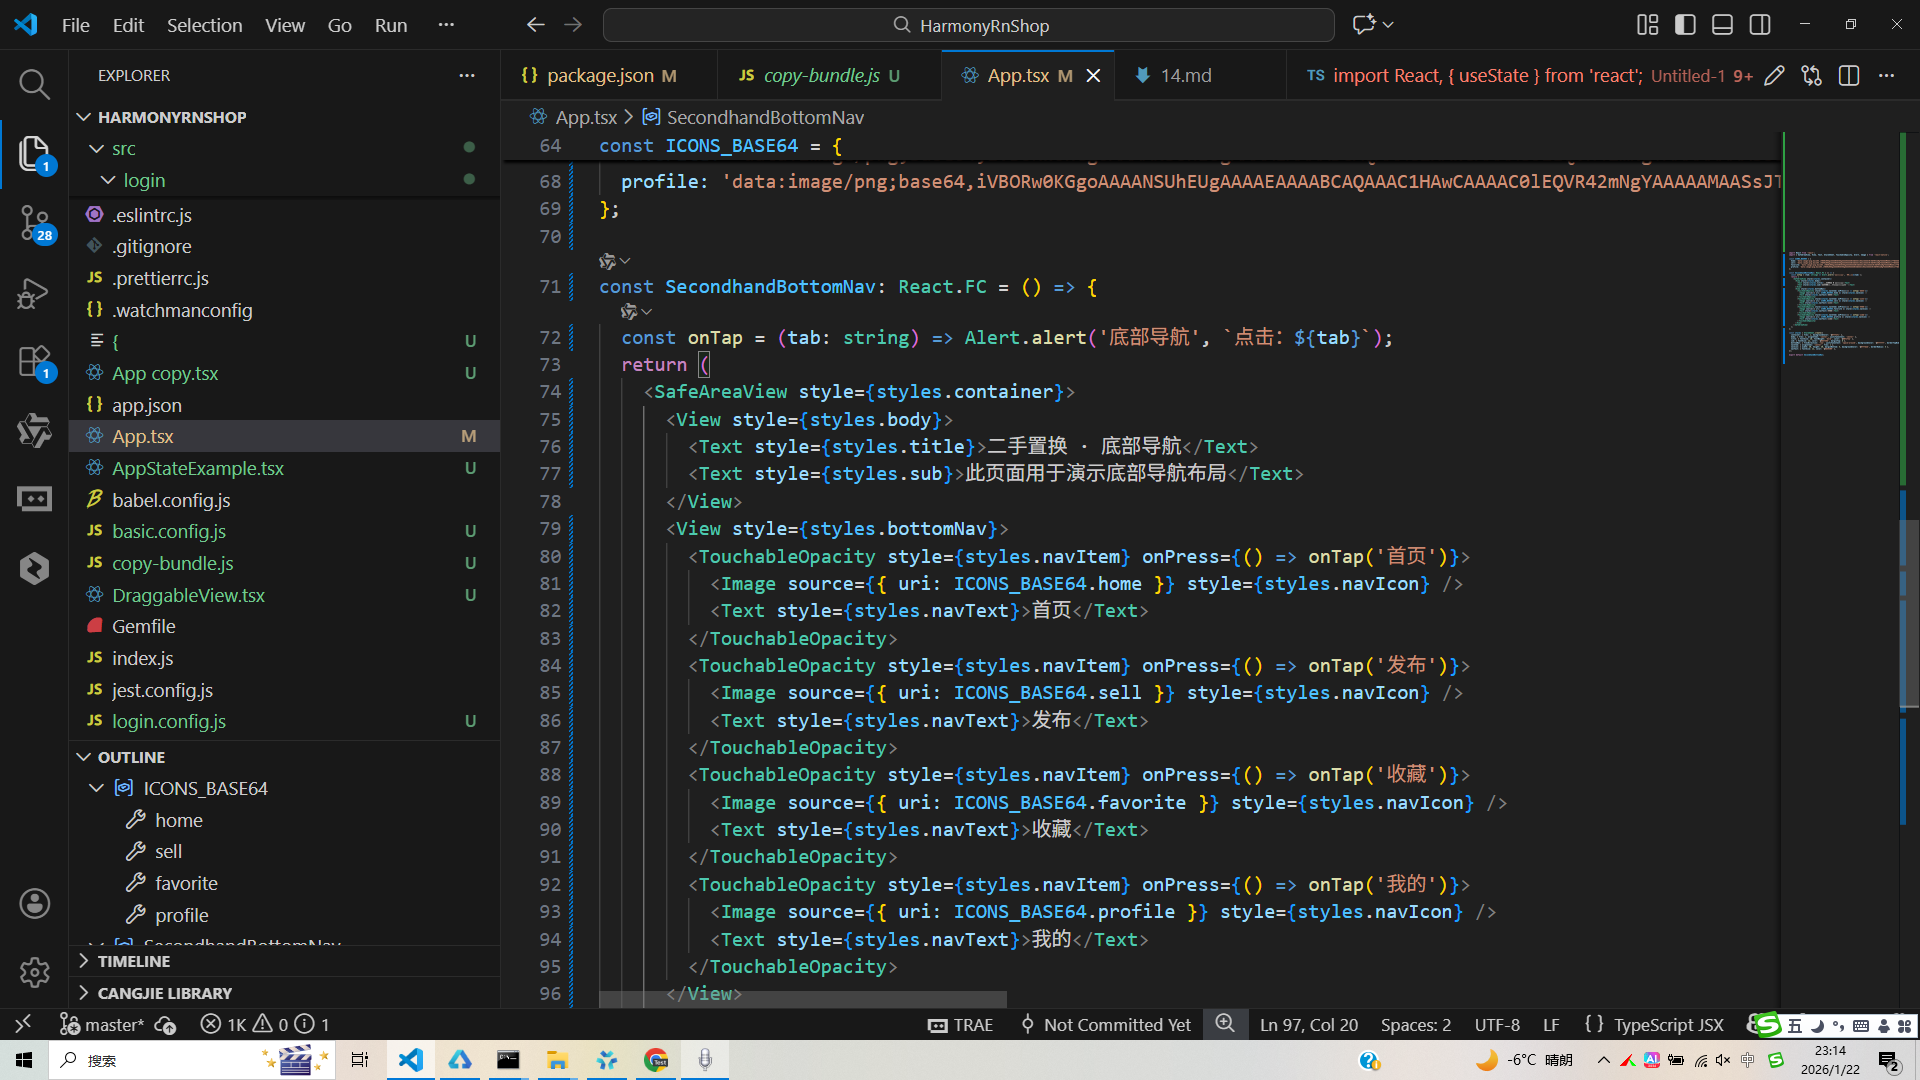Screen dimensions: 1920x1080
Task: Open the Extensions view
Action: coord(34,362)
